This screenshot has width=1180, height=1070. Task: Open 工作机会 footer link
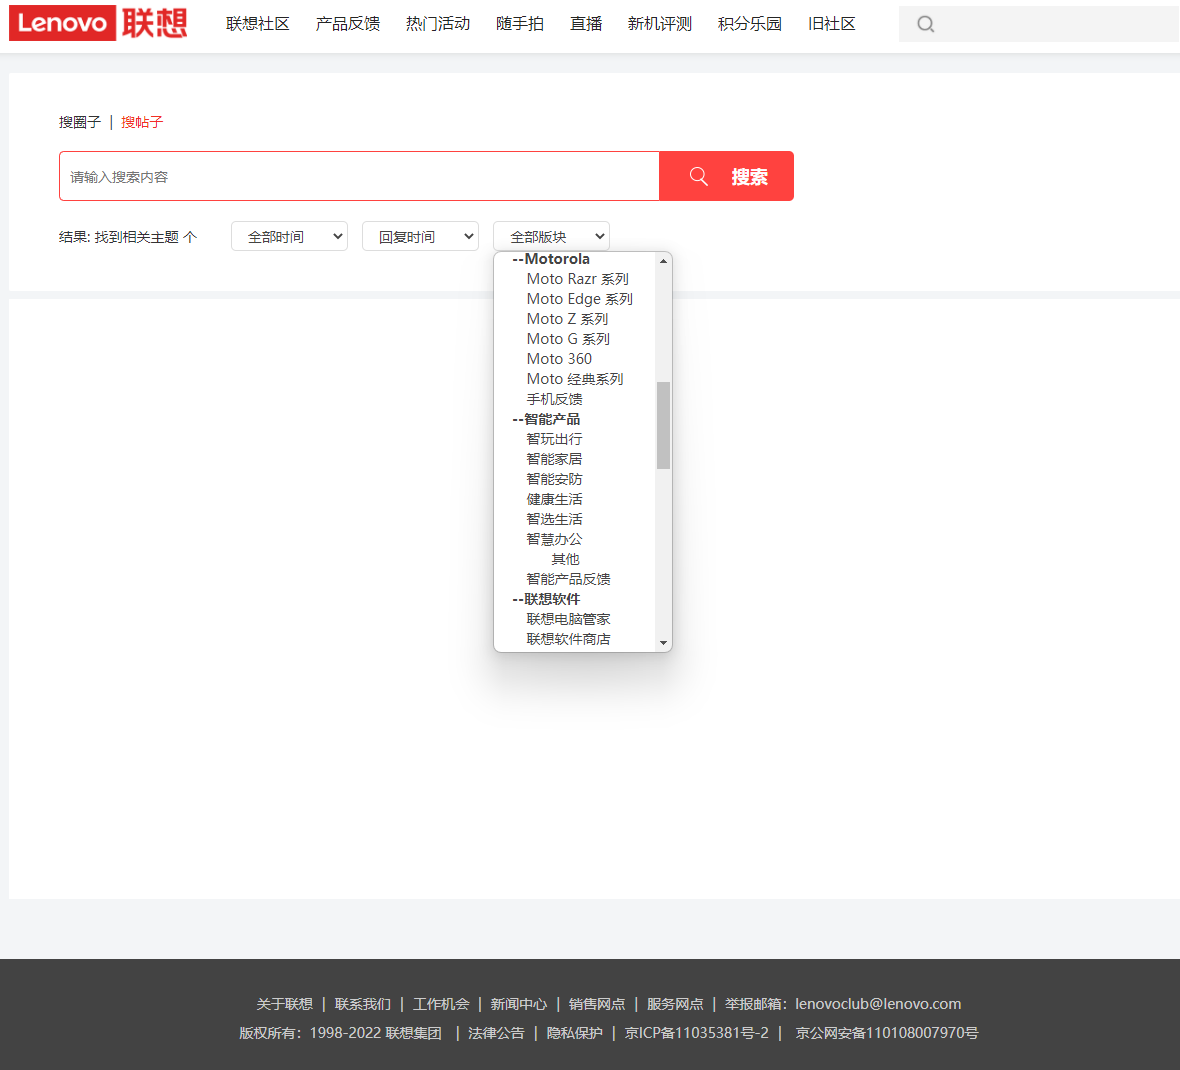[441, 1004]
